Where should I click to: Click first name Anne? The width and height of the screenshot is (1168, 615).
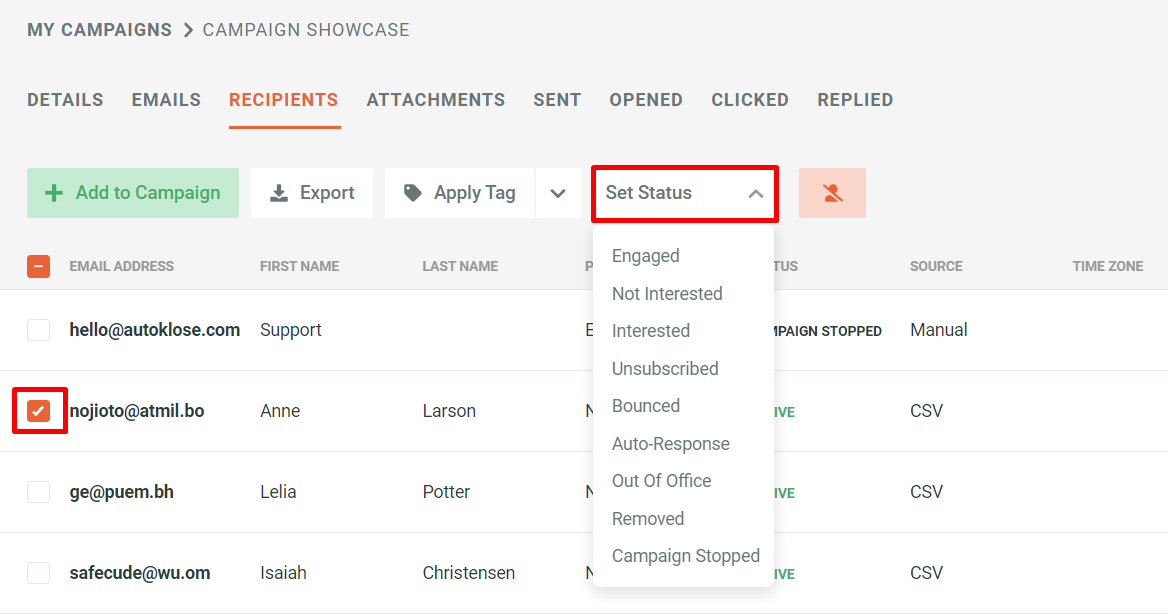tap(280, 411)
